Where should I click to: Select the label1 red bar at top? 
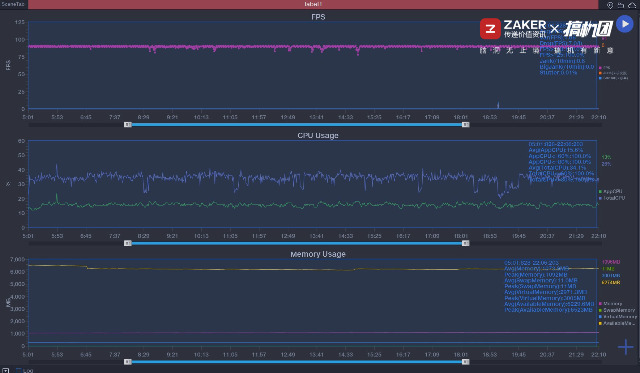point(313,4)
